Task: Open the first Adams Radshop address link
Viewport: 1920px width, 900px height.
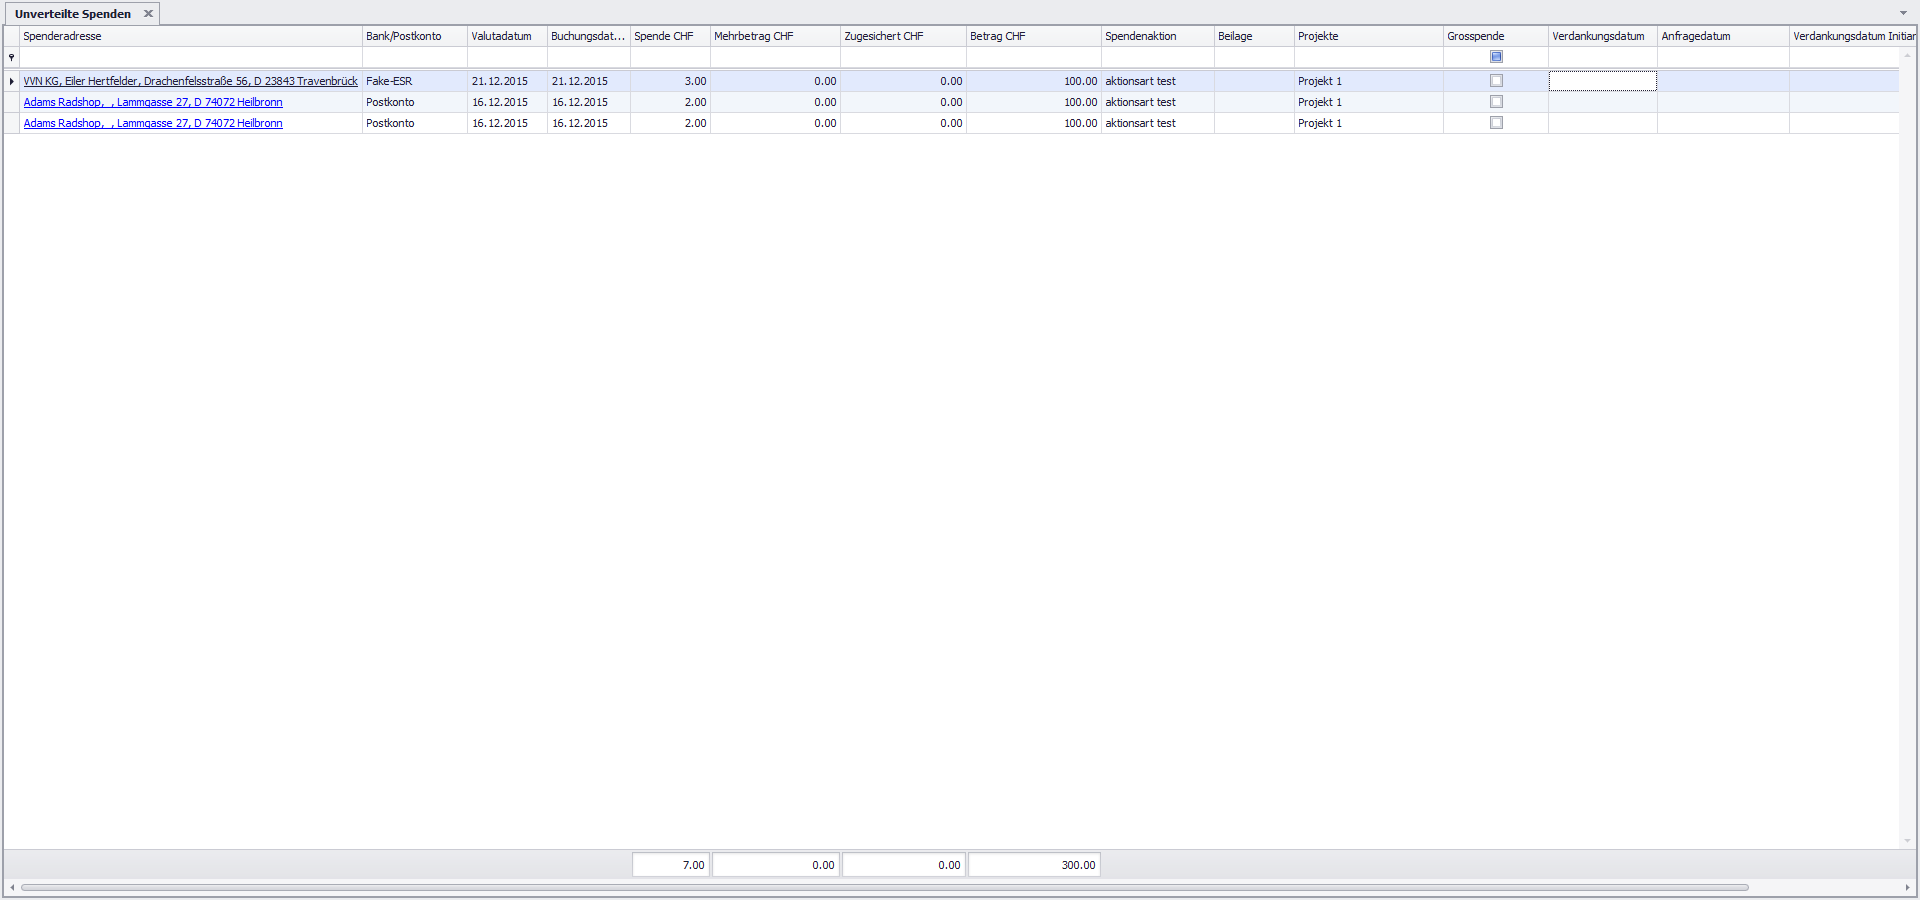Action: pyautogui.click(x=153, y=102)
